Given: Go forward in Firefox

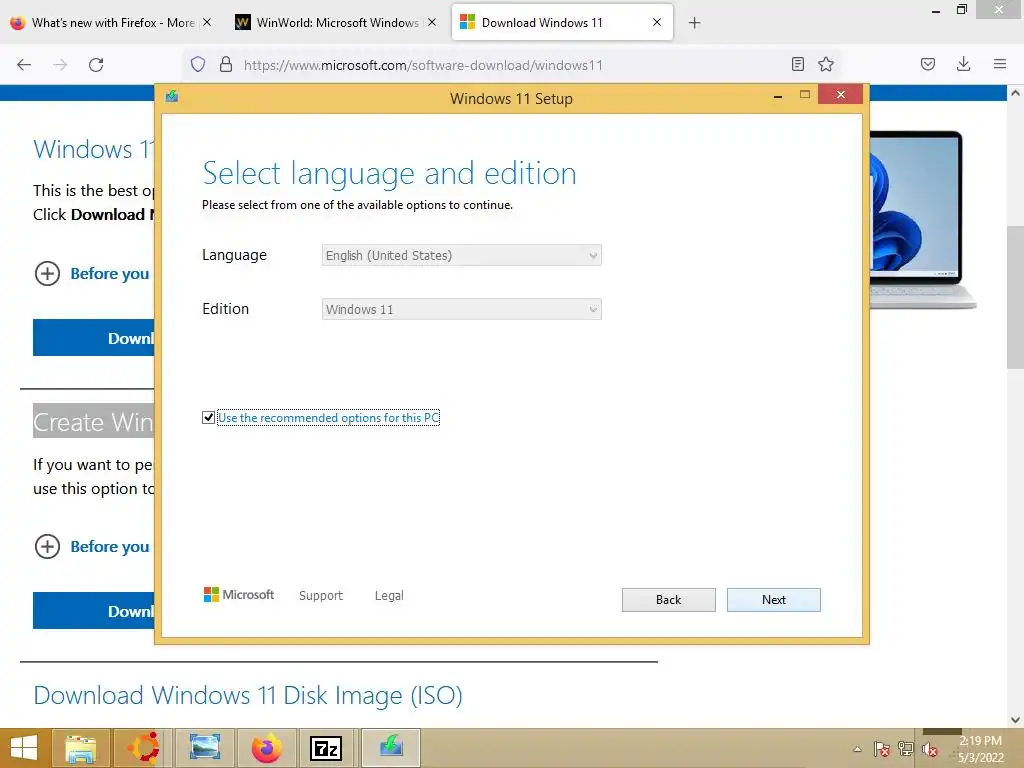Looking at the screenshot, I should 60,65.
